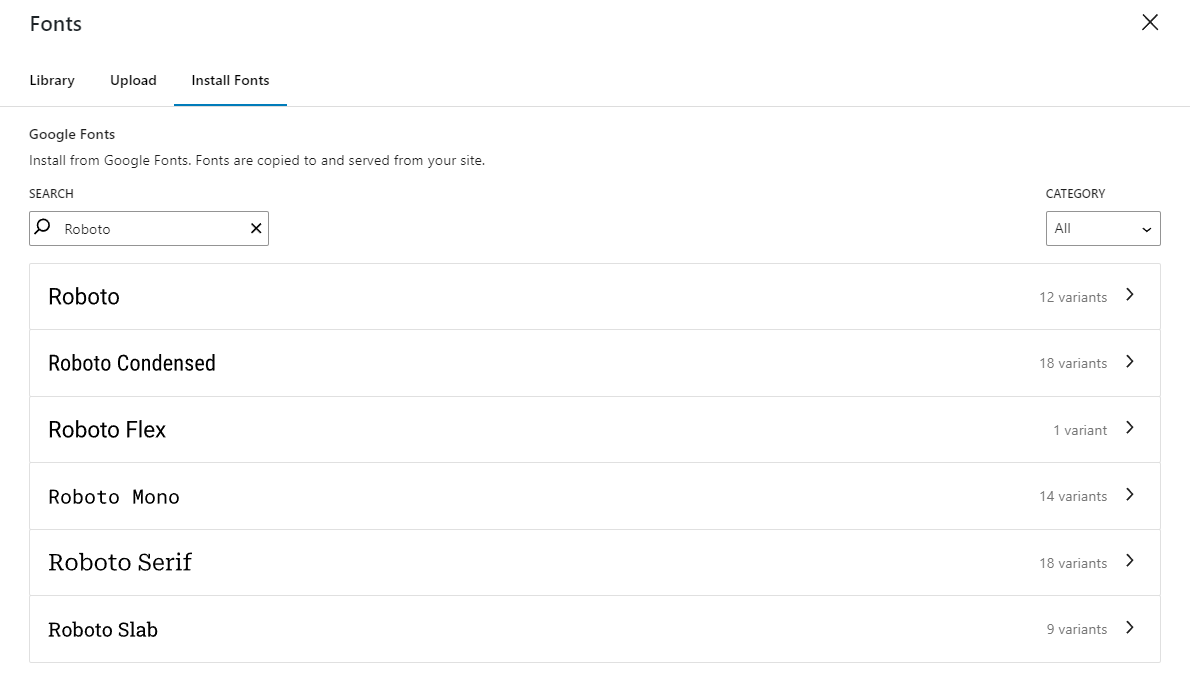
Task: Open the Roboto Serif variants chevron
Action: pos(1130,562)
